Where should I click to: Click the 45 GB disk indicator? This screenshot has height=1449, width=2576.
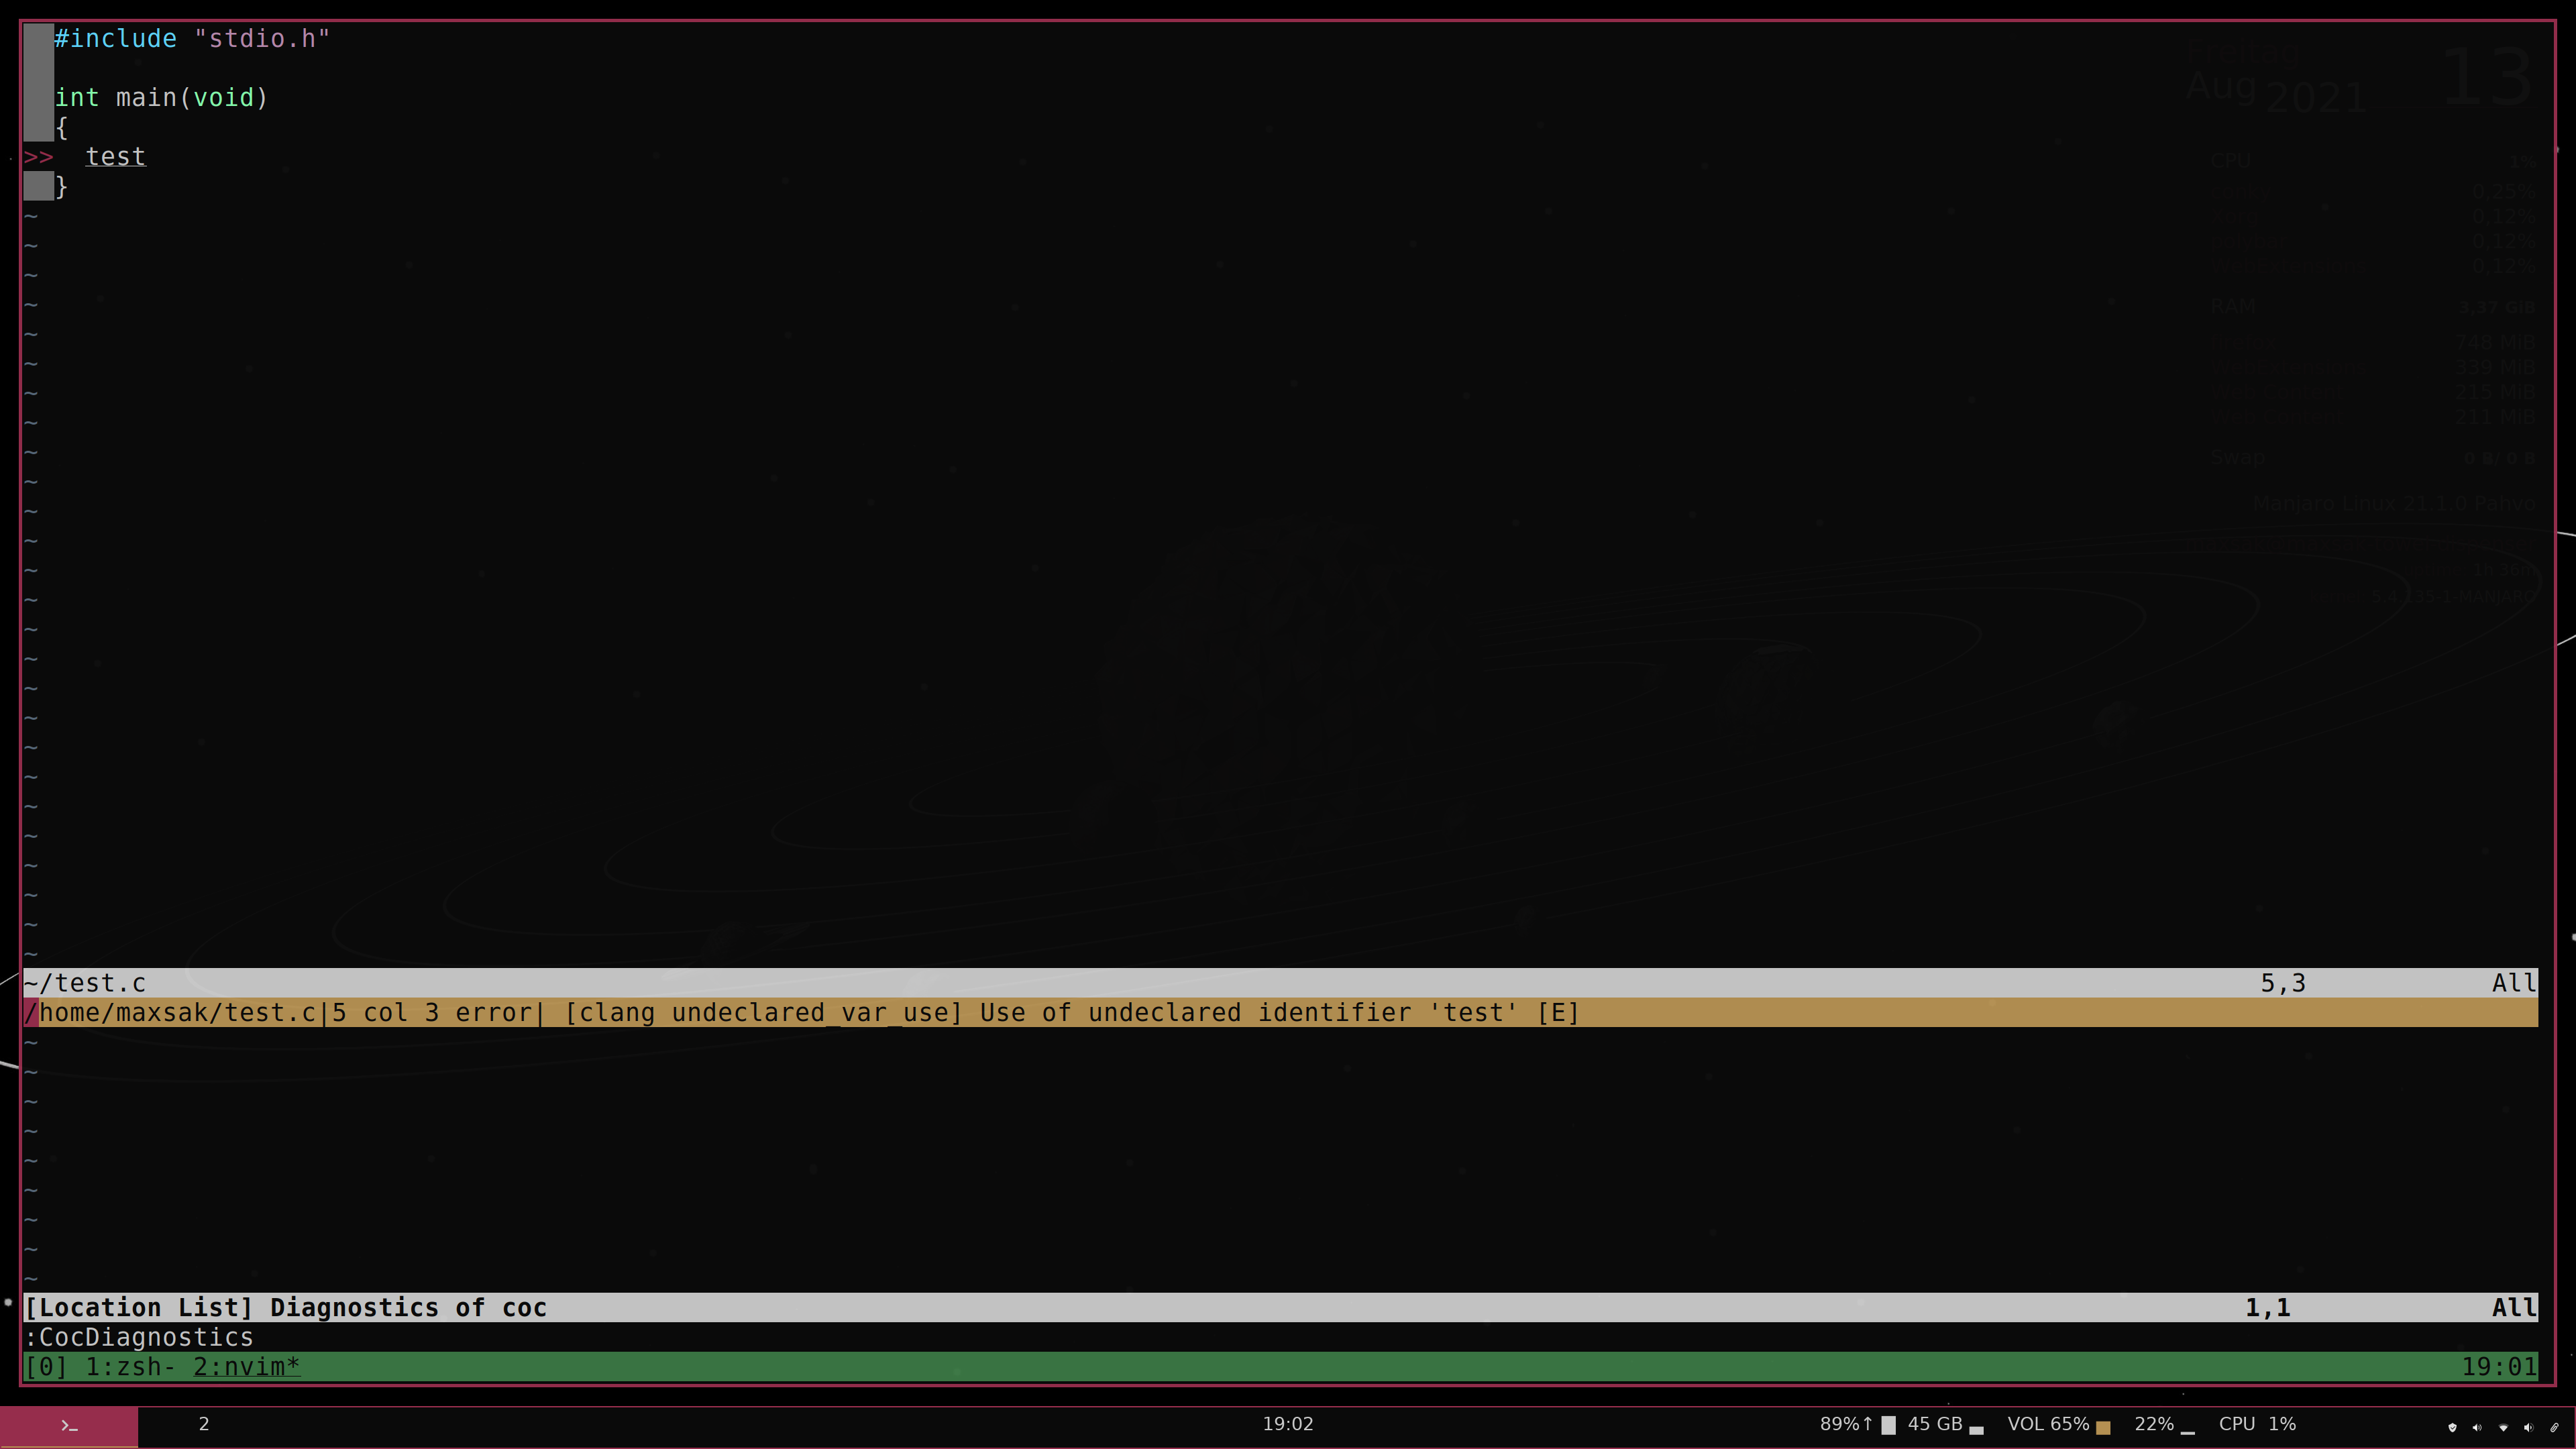coord(1936,1424)
